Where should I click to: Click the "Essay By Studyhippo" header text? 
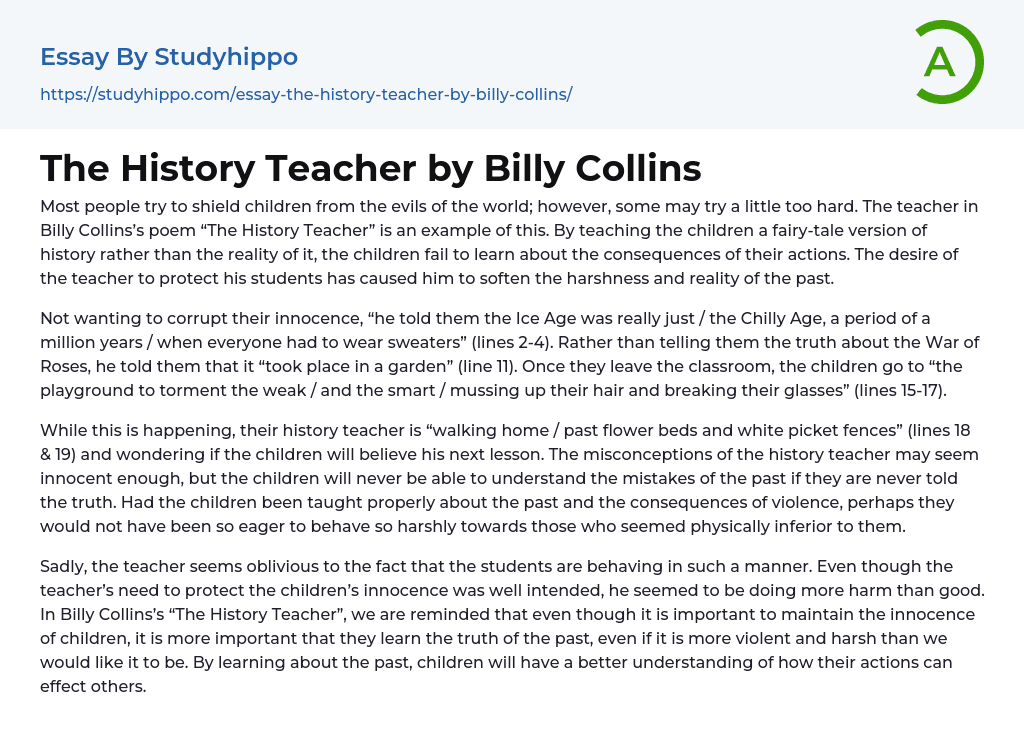click(169, 57)
